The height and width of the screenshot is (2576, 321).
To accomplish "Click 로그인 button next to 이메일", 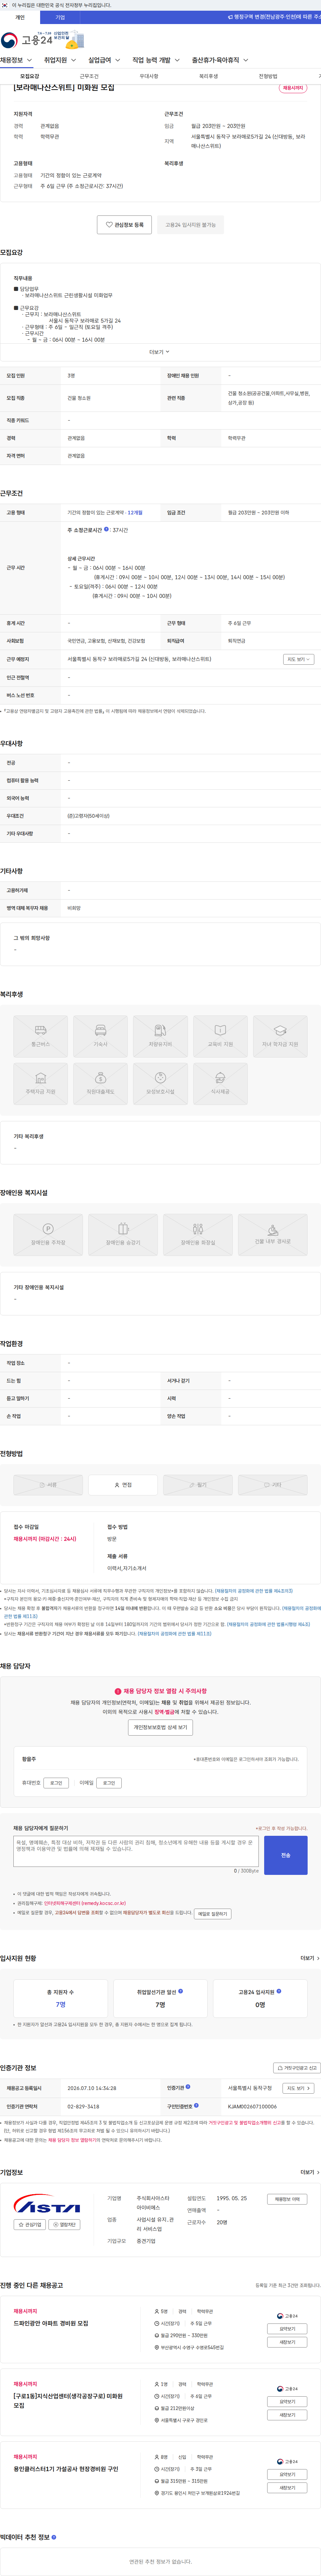I will (x=109, y=1783).
